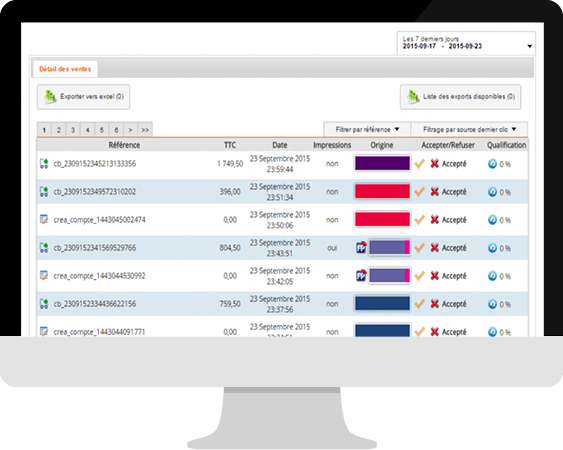This screenshot has width=563, height=450.
Task: Click the purple Origine swatch in first row
Action: 382,163
